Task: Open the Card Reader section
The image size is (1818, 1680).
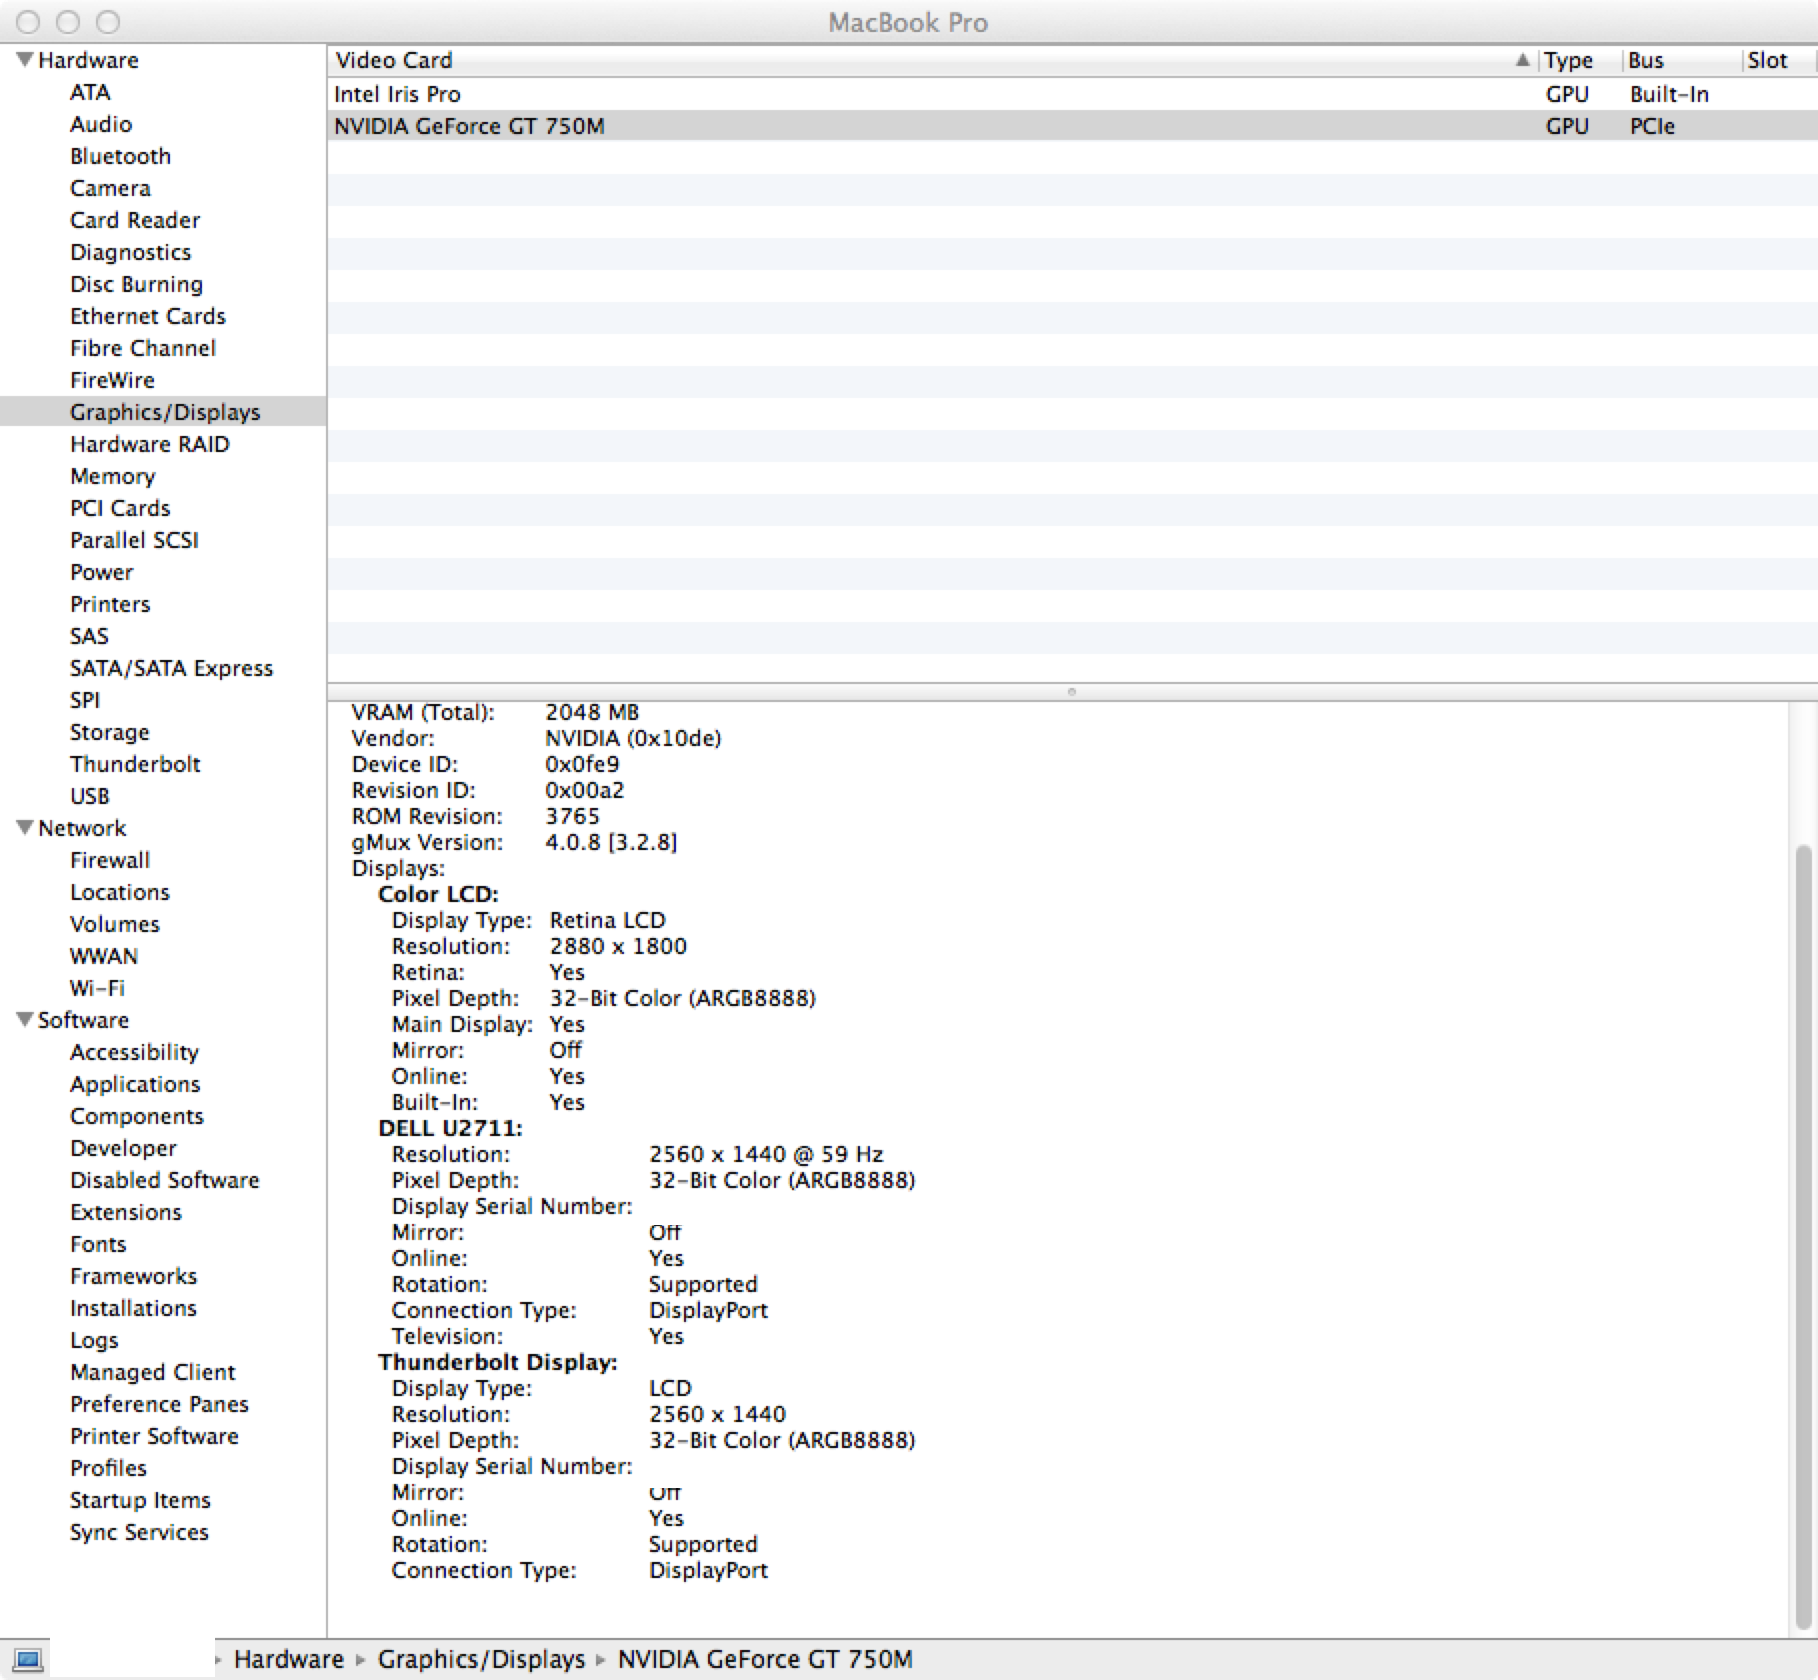Action: click(x=135, y=220)
